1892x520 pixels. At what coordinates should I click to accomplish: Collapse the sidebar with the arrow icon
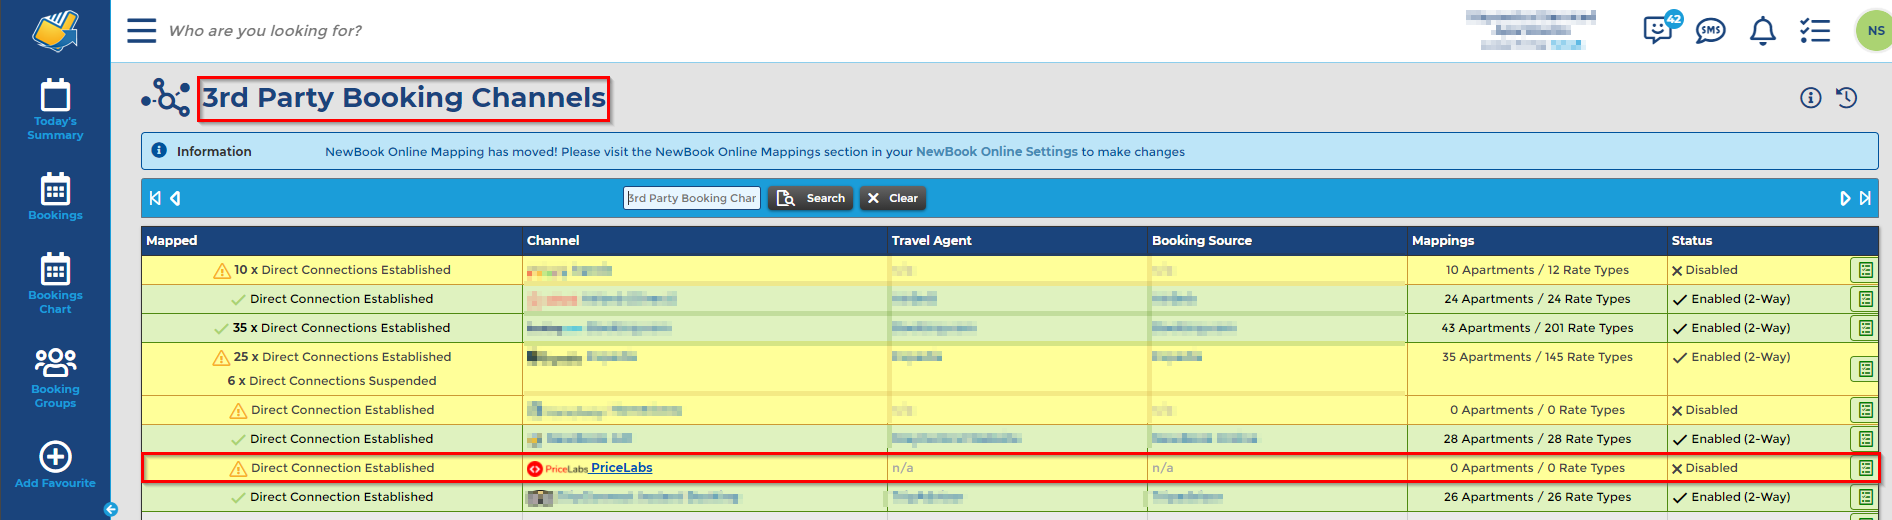pos(111,509)
